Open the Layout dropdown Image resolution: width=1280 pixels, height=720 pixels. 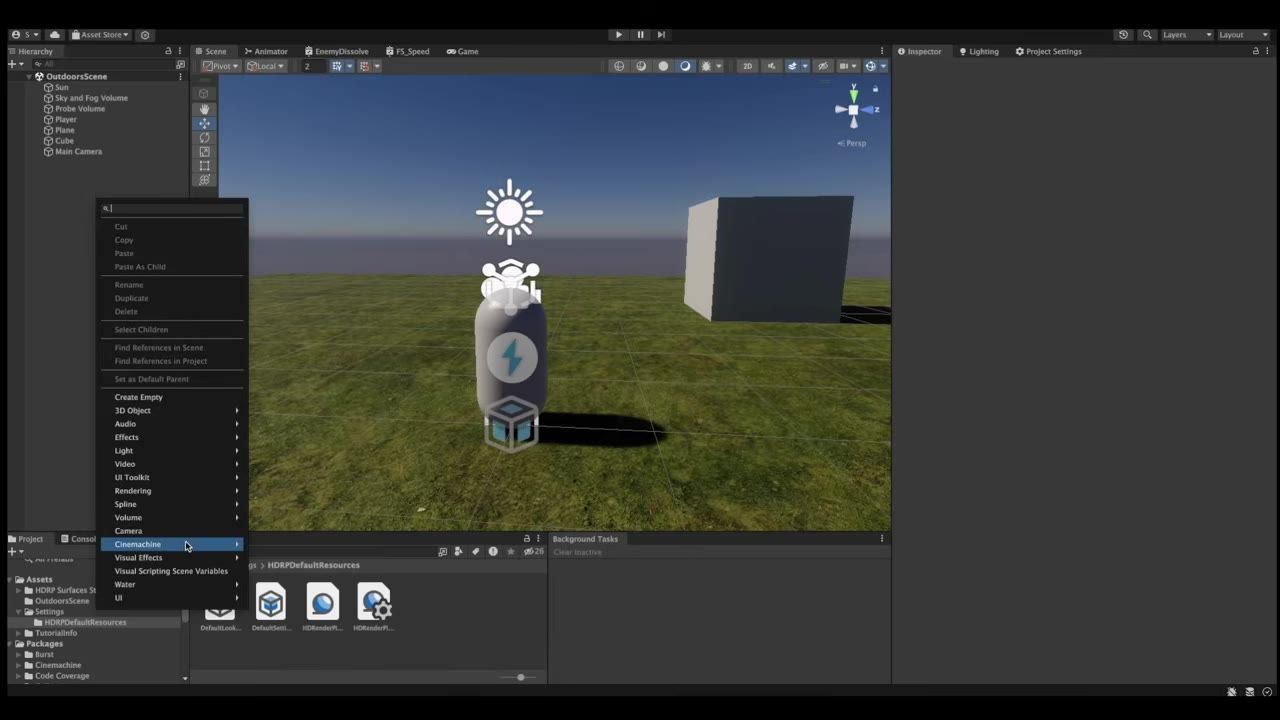click(1243, 35)
